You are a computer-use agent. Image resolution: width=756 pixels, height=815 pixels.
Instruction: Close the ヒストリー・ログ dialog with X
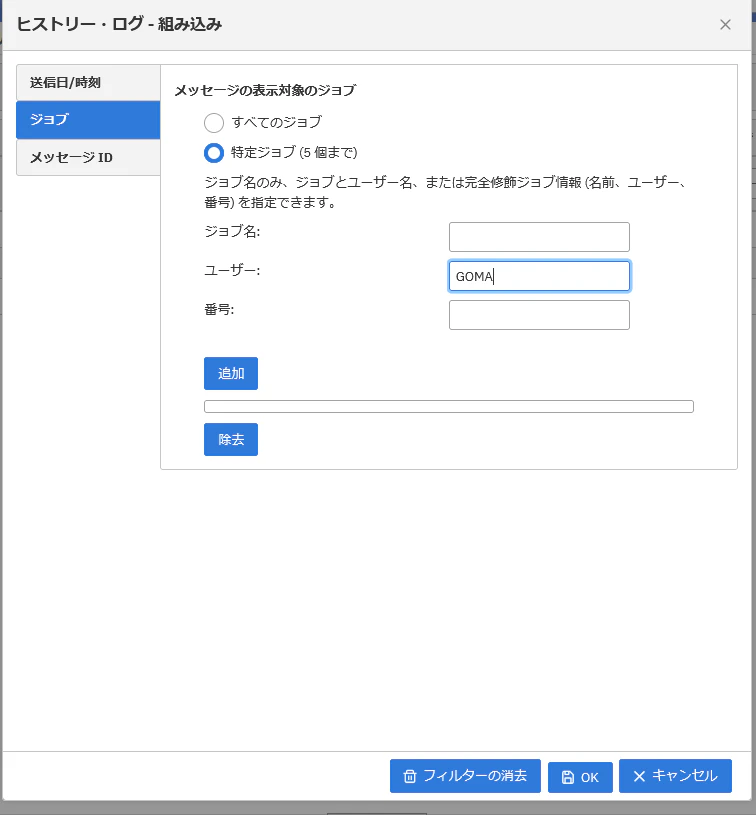[x=725, y=24]
